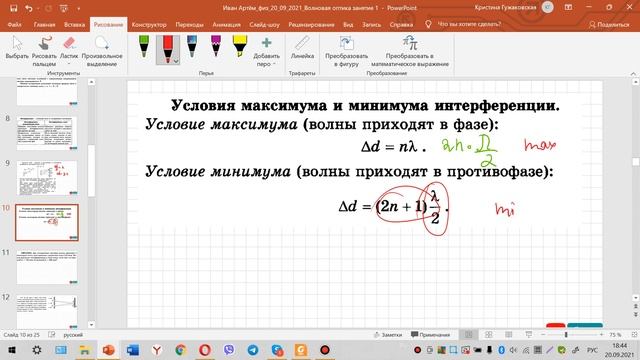Select slide 8 thumbnail
The width and height of the screenshot is (640, 360).
point(47,133)
